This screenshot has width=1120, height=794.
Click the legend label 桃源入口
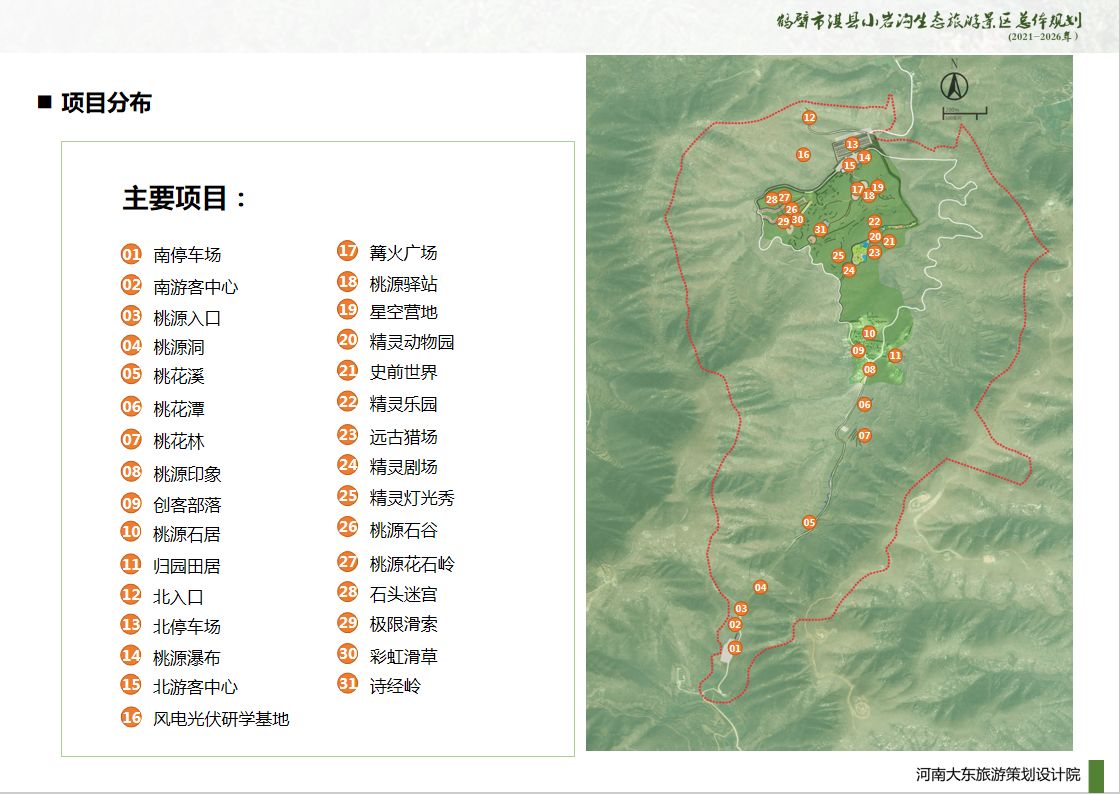click(187, 318)
